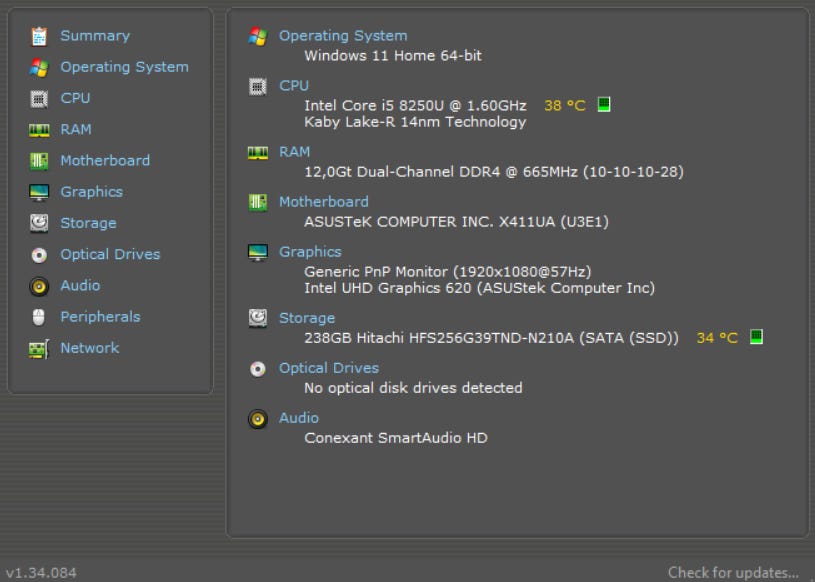Screen dimensions: 815x582
Task: Click the CPU chip icon in summary panel
Action: click(258, 86)
